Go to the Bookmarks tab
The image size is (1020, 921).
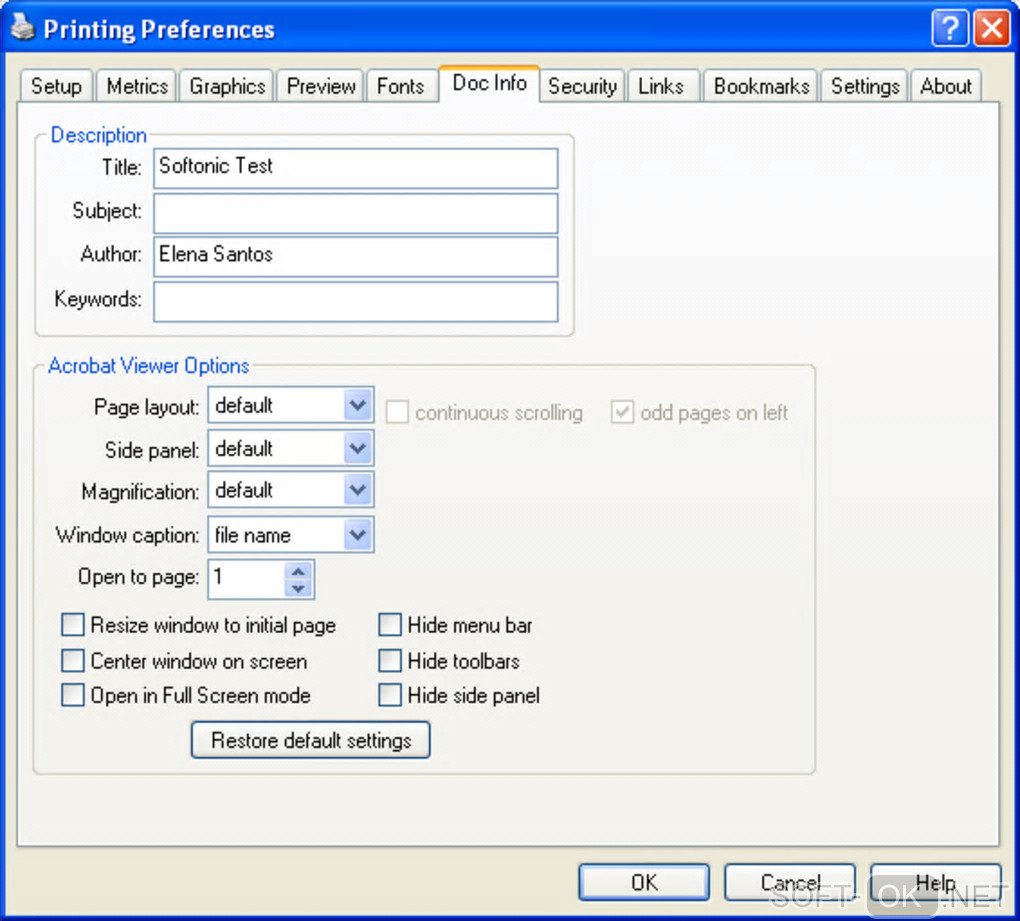761,86
